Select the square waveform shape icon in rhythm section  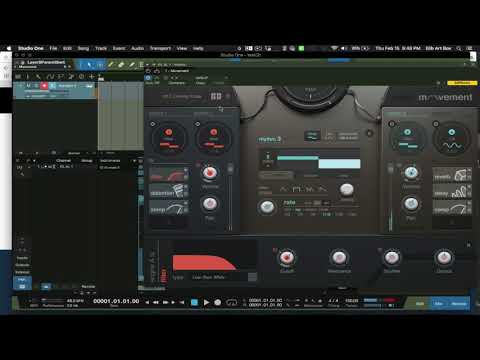pos(296,189)
